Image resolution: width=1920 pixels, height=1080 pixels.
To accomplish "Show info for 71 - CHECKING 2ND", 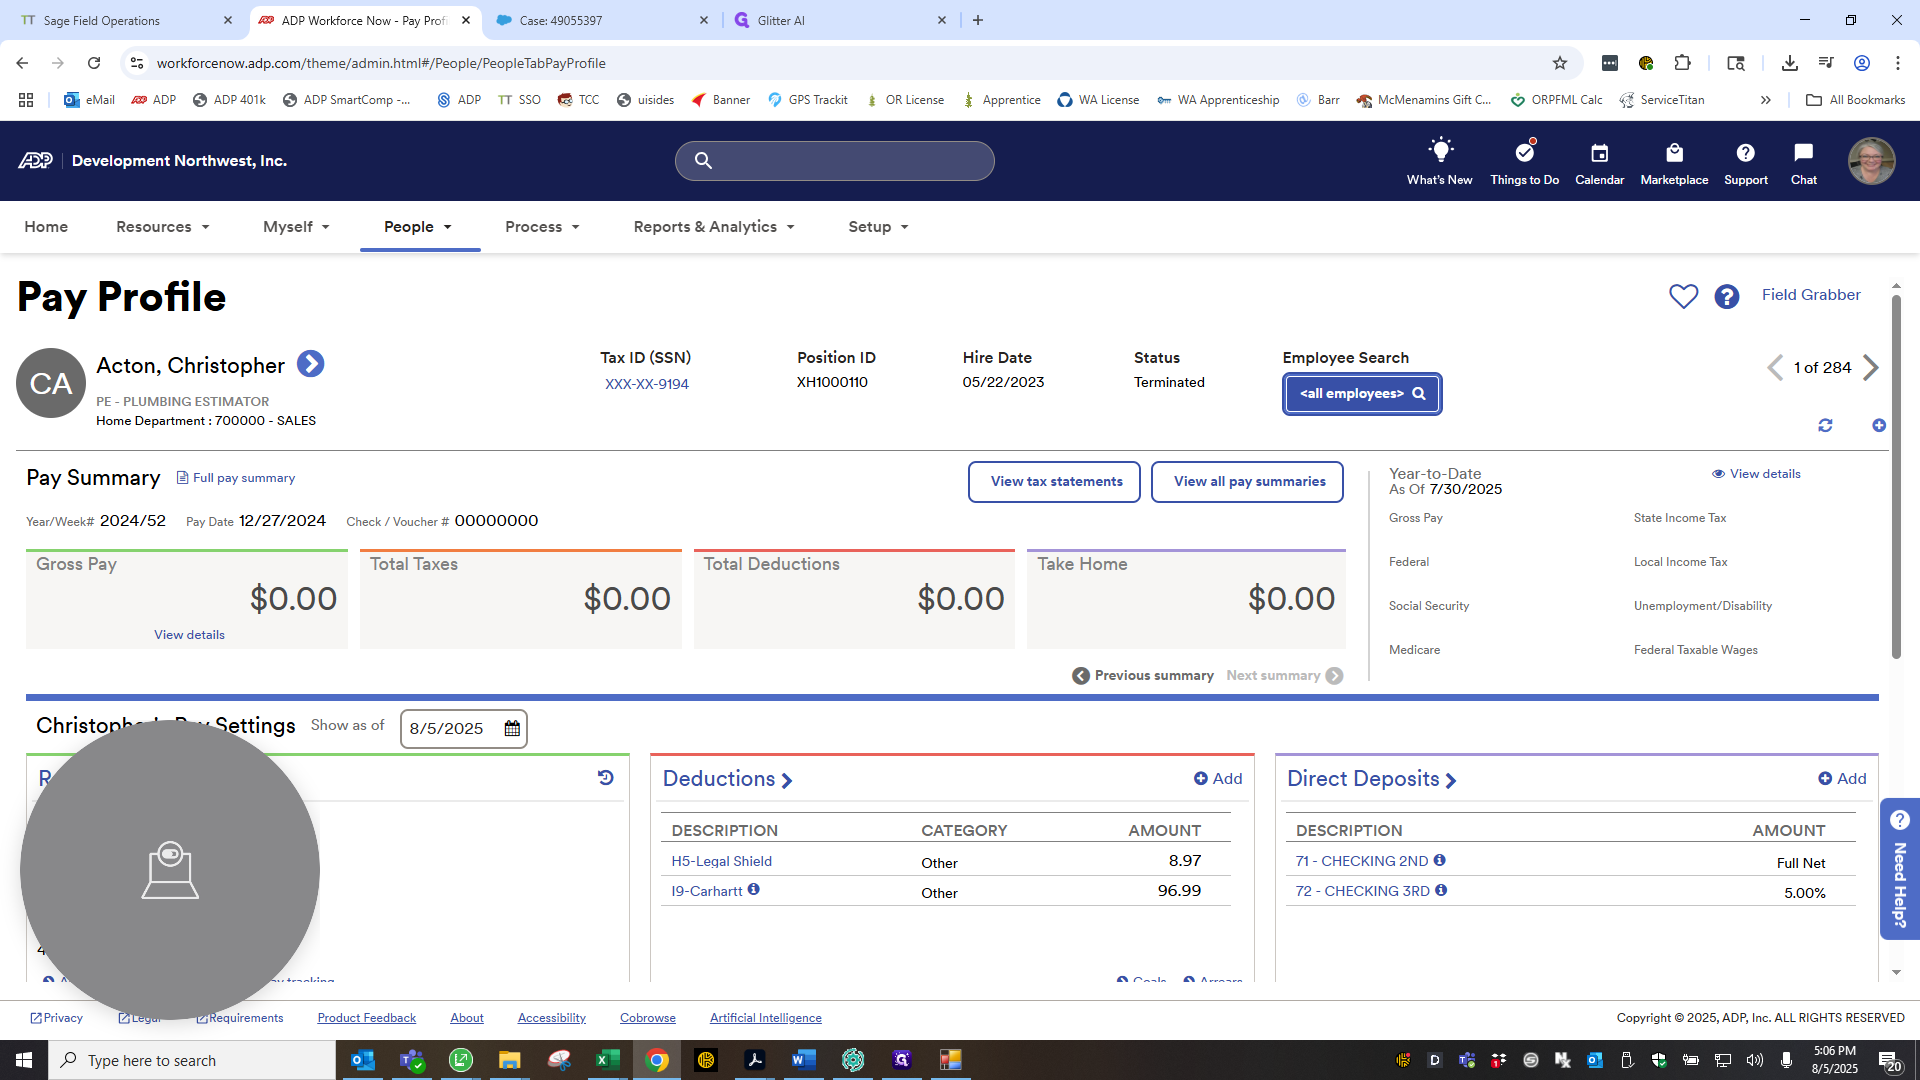I will point(1440,860).
